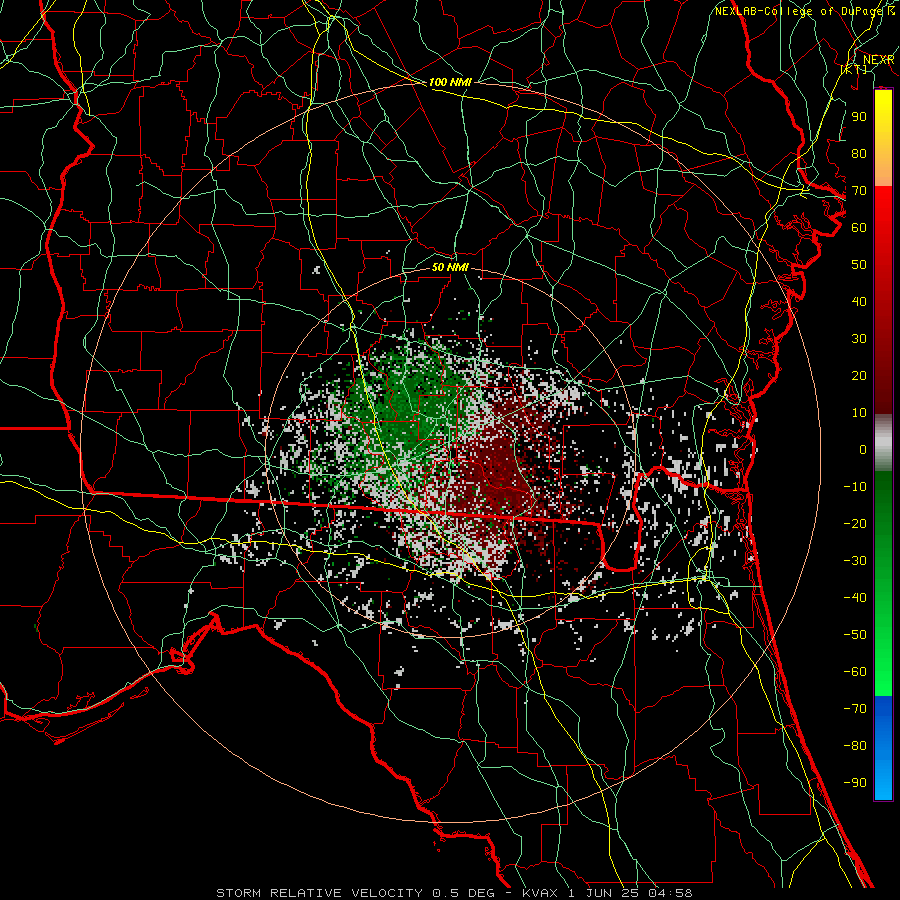Screen dimensions: 900x900
Task: Select the "-30" value on velocity scale
Action: pyautogui.click(x=855, y=561)
